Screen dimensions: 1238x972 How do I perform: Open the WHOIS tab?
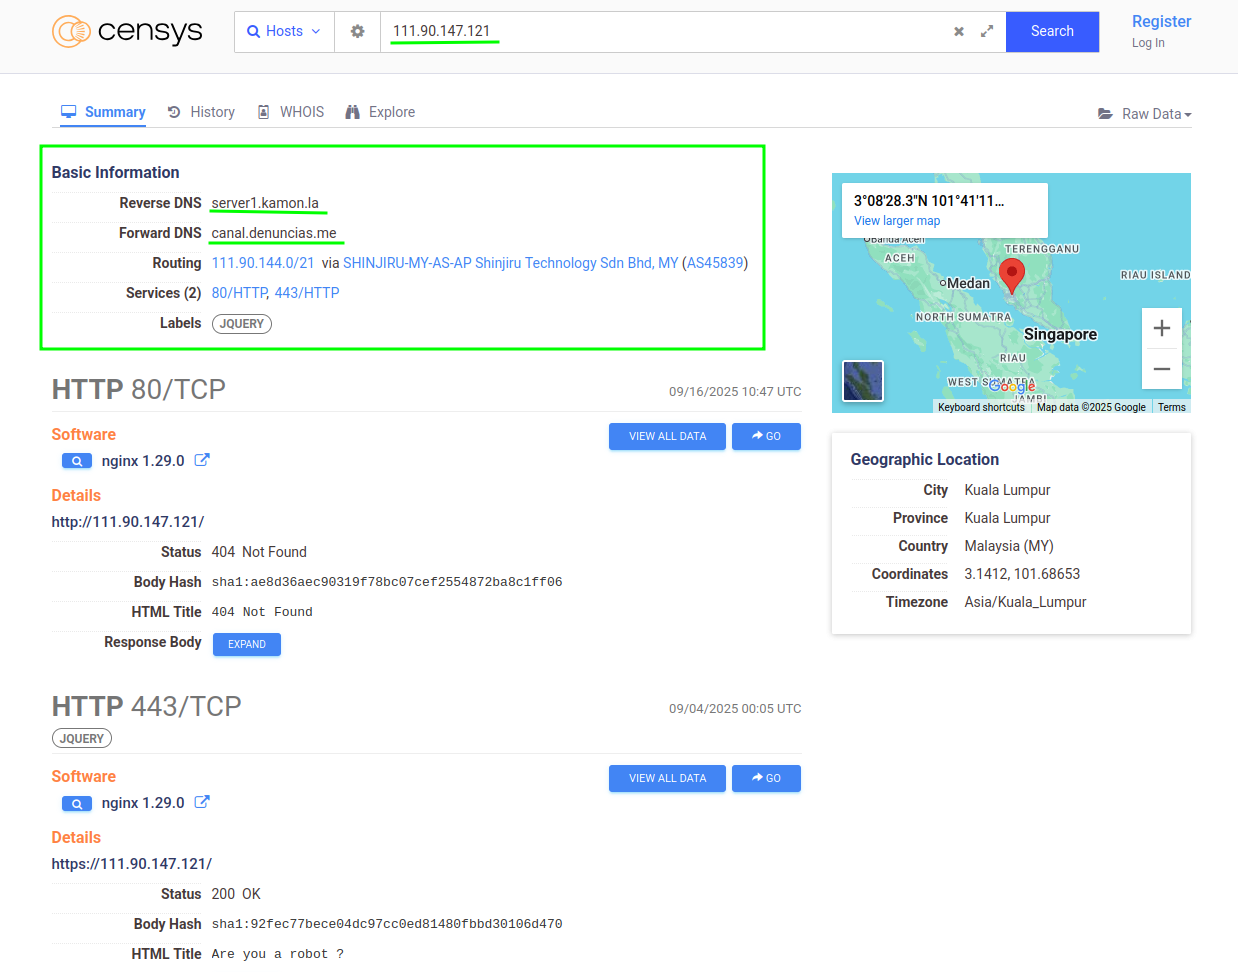pyautogui.click(x=291, y=112)
